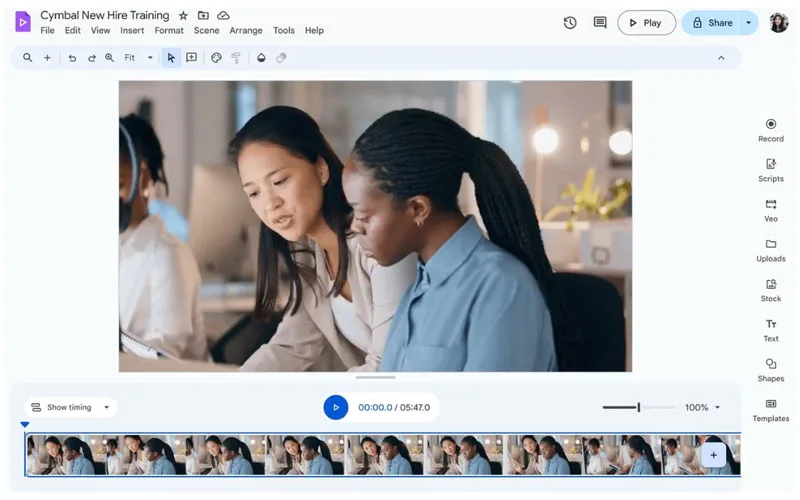Click the Play button in header
800x500 pixels.
tap(646, 23)
